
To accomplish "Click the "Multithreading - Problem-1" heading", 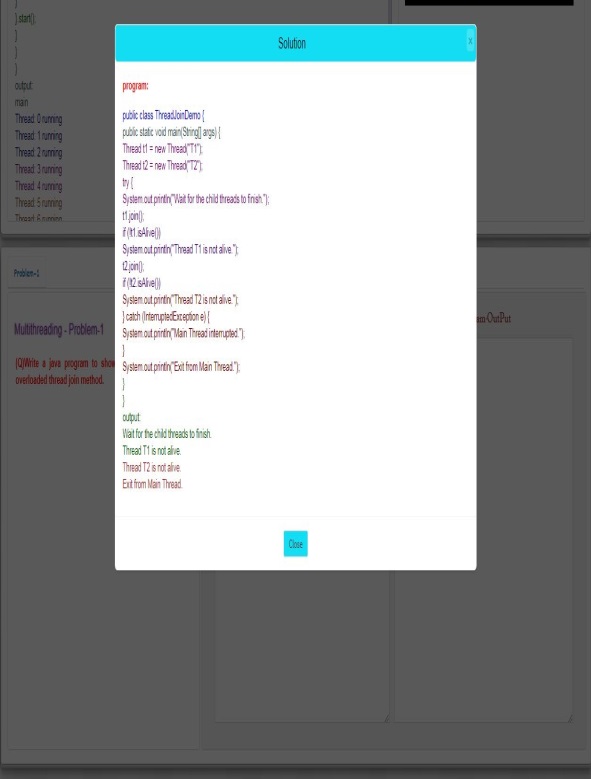I will (x=59, y=329).
